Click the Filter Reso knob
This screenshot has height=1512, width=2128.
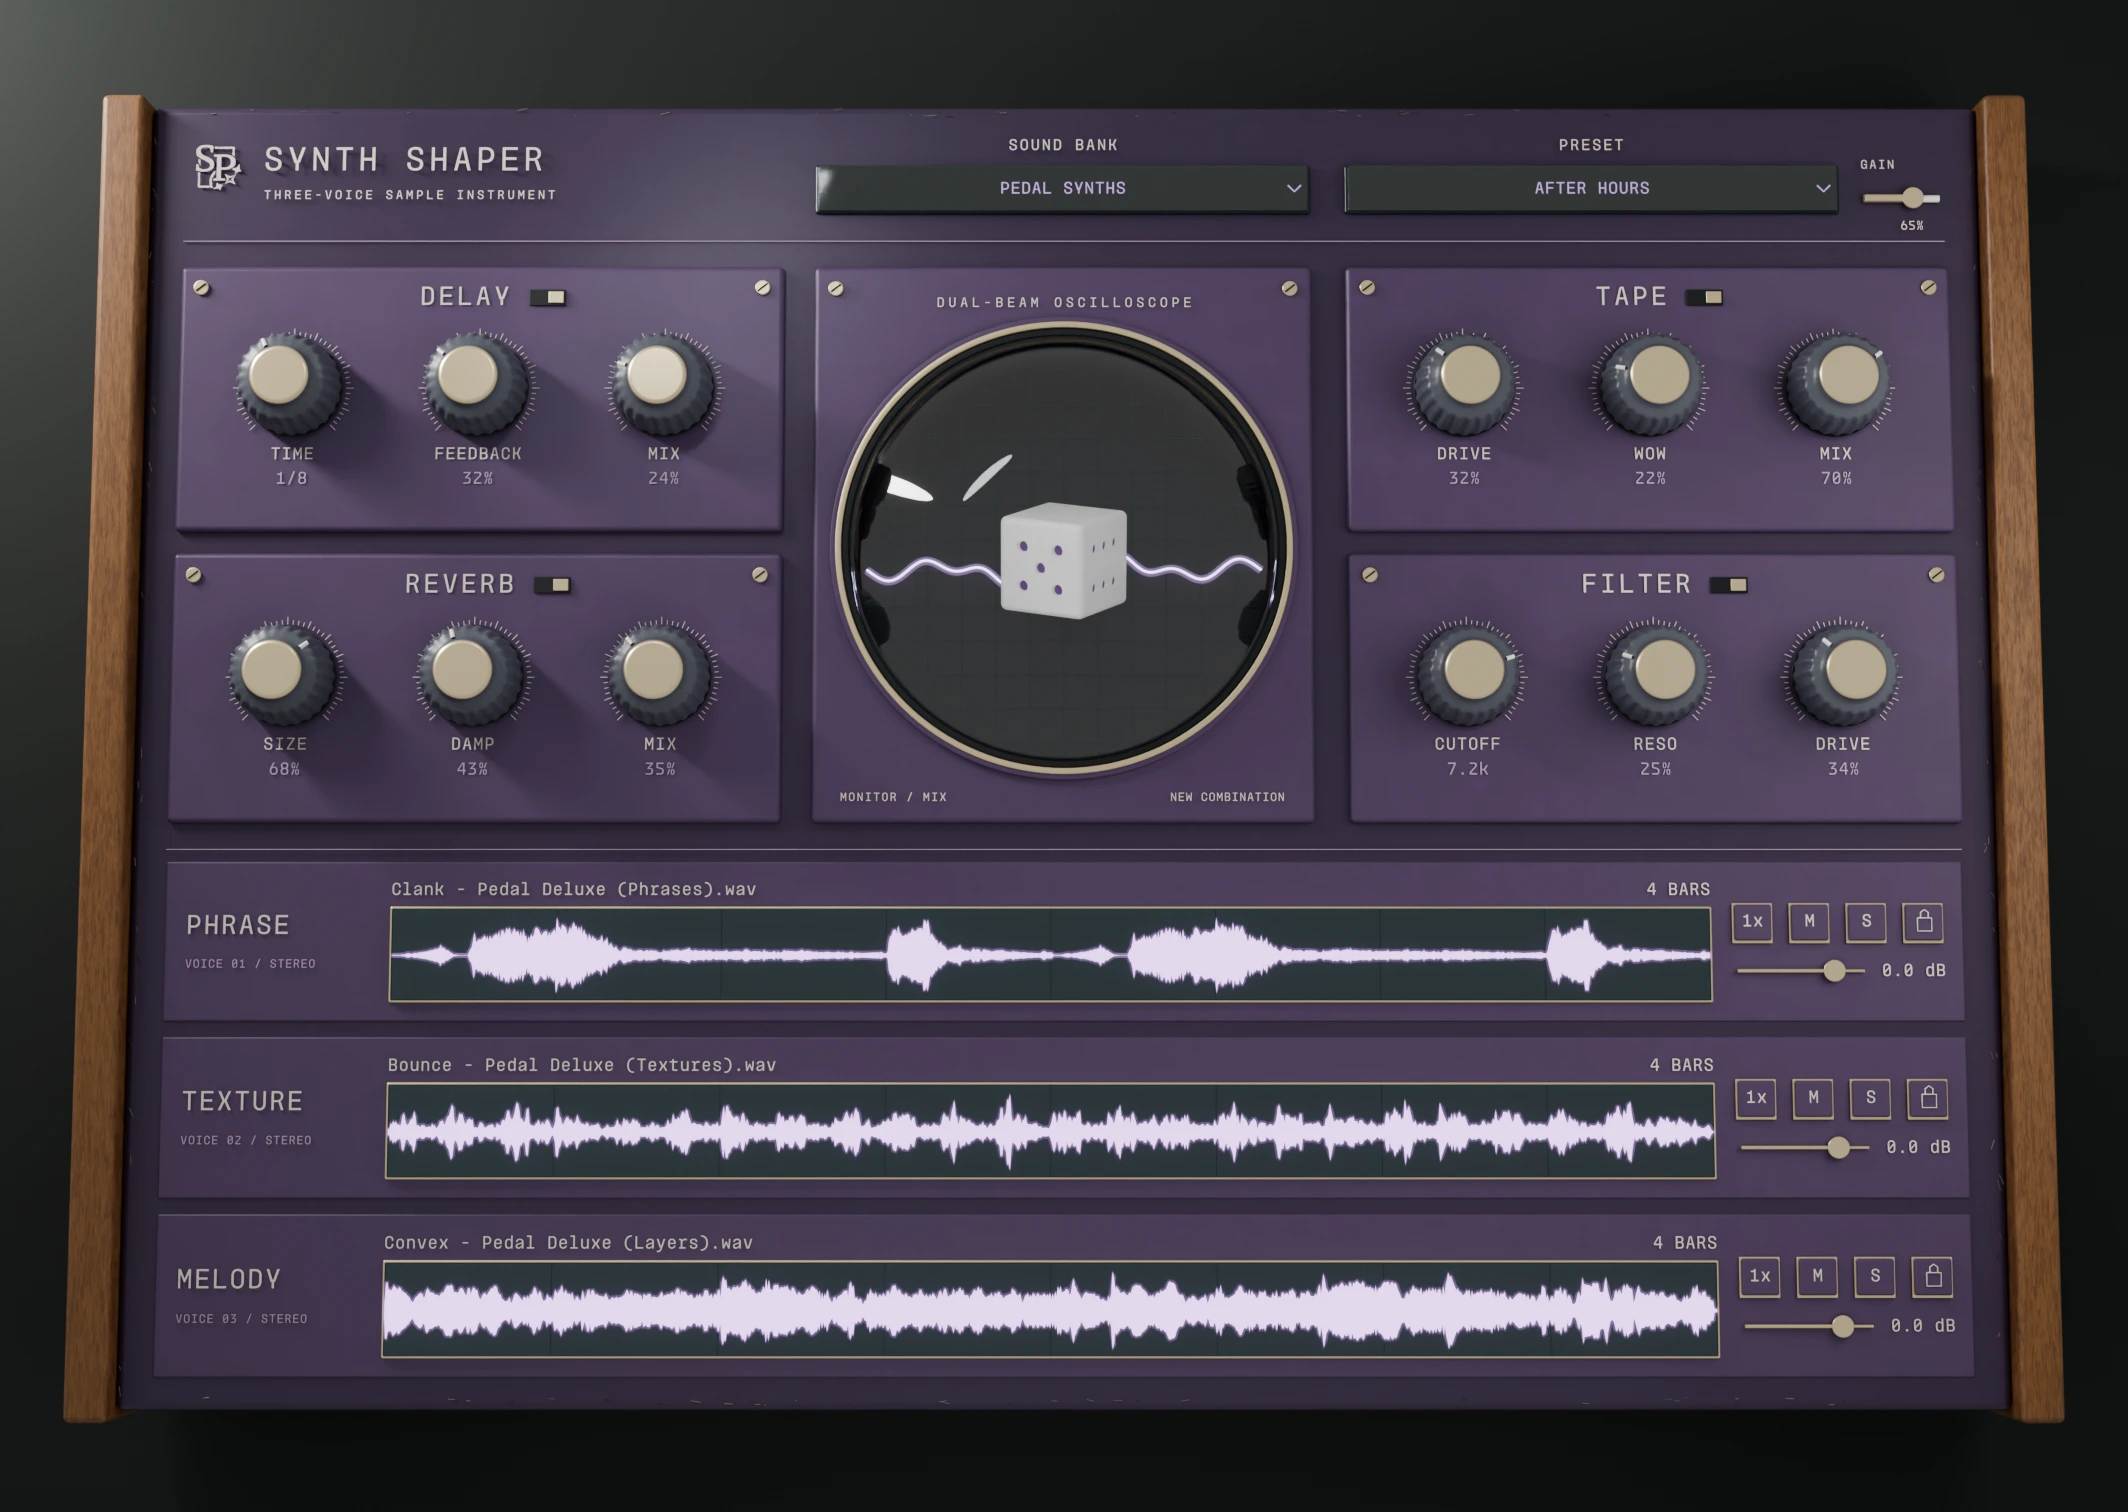click(x=1654, y=673)
